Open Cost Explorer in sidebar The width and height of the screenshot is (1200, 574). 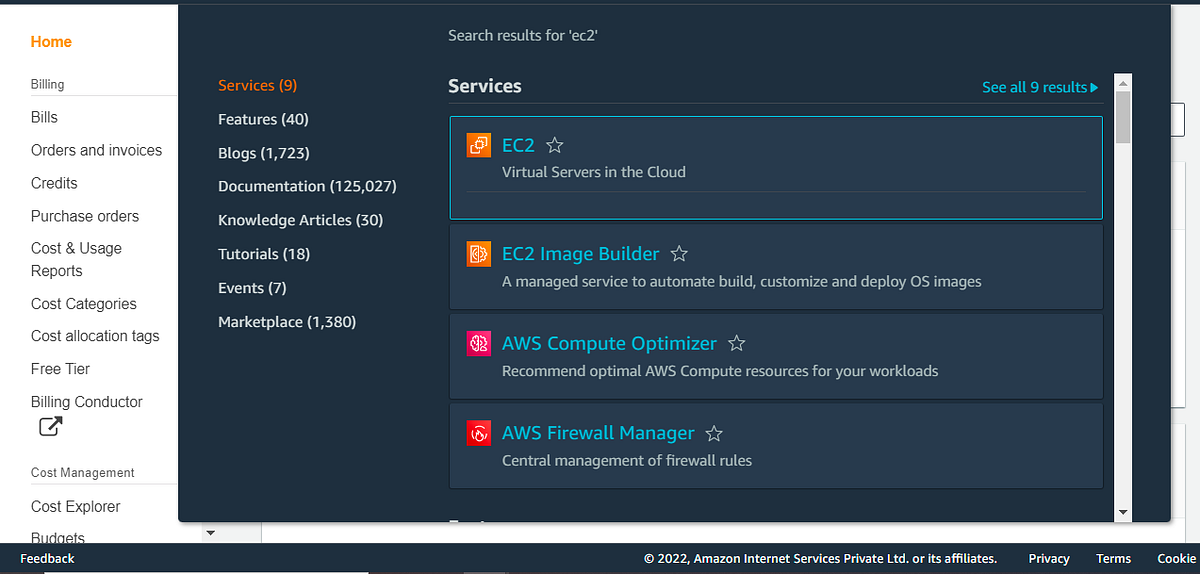click(75, 506)
